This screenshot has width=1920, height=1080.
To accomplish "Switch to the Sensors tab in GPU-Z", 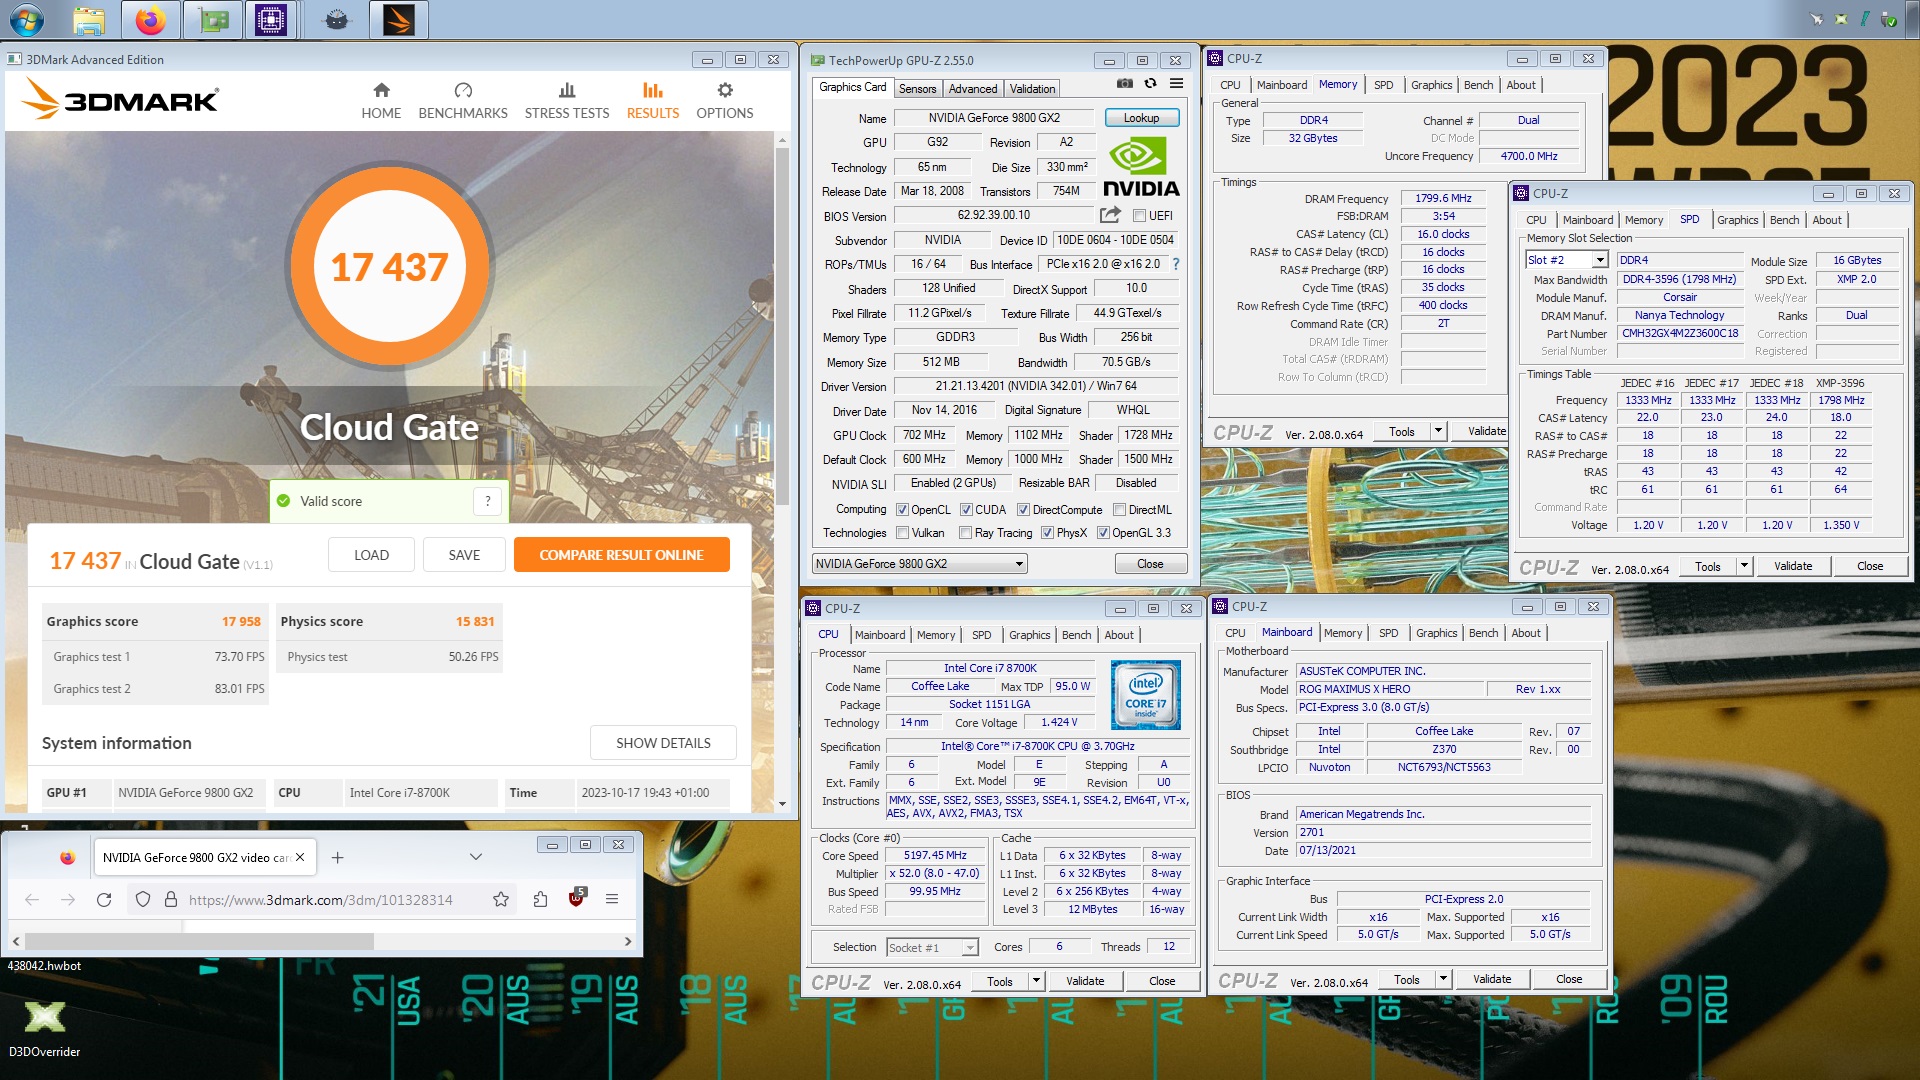I will pos(917,89).
